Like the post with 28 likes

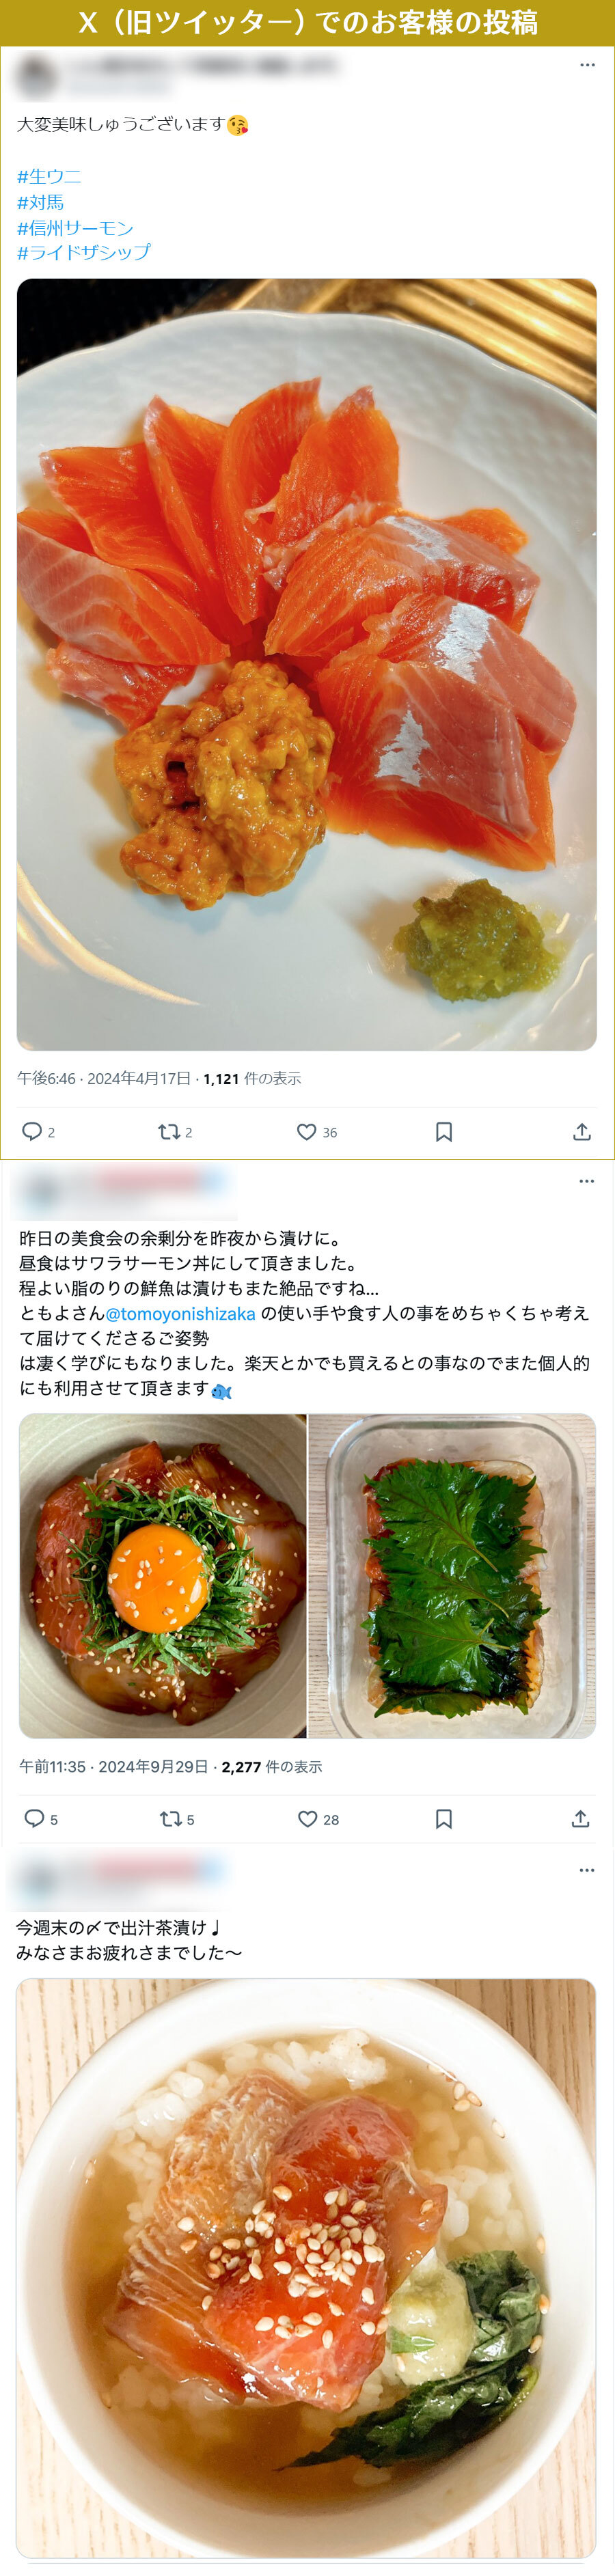(x=308, y=1818)
